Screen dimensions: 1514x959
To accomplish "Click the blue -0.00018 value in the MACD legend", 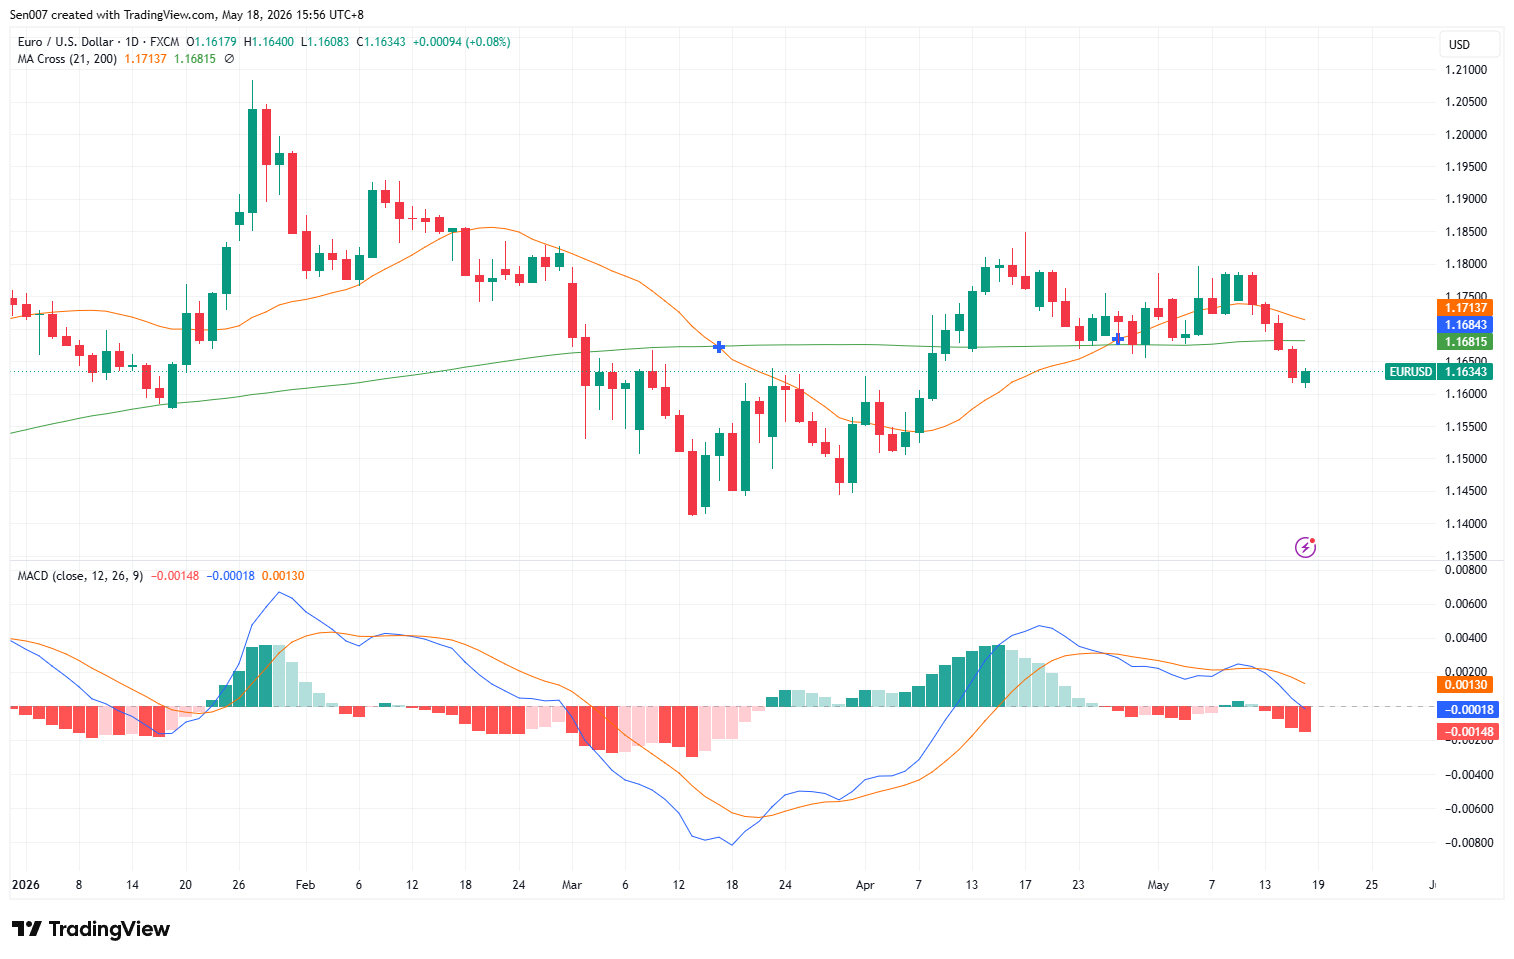I will 231,576.
